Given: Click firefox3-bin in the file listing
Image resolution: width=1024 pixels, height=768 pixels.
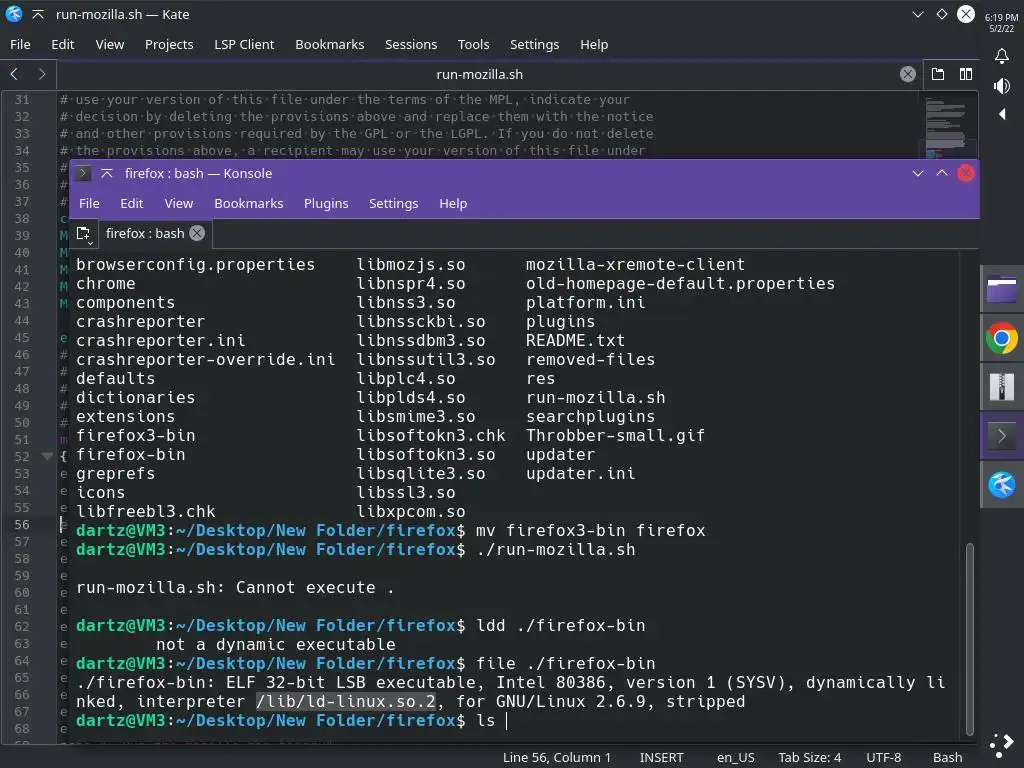Looking at the screenshot, I should (135, 436).
